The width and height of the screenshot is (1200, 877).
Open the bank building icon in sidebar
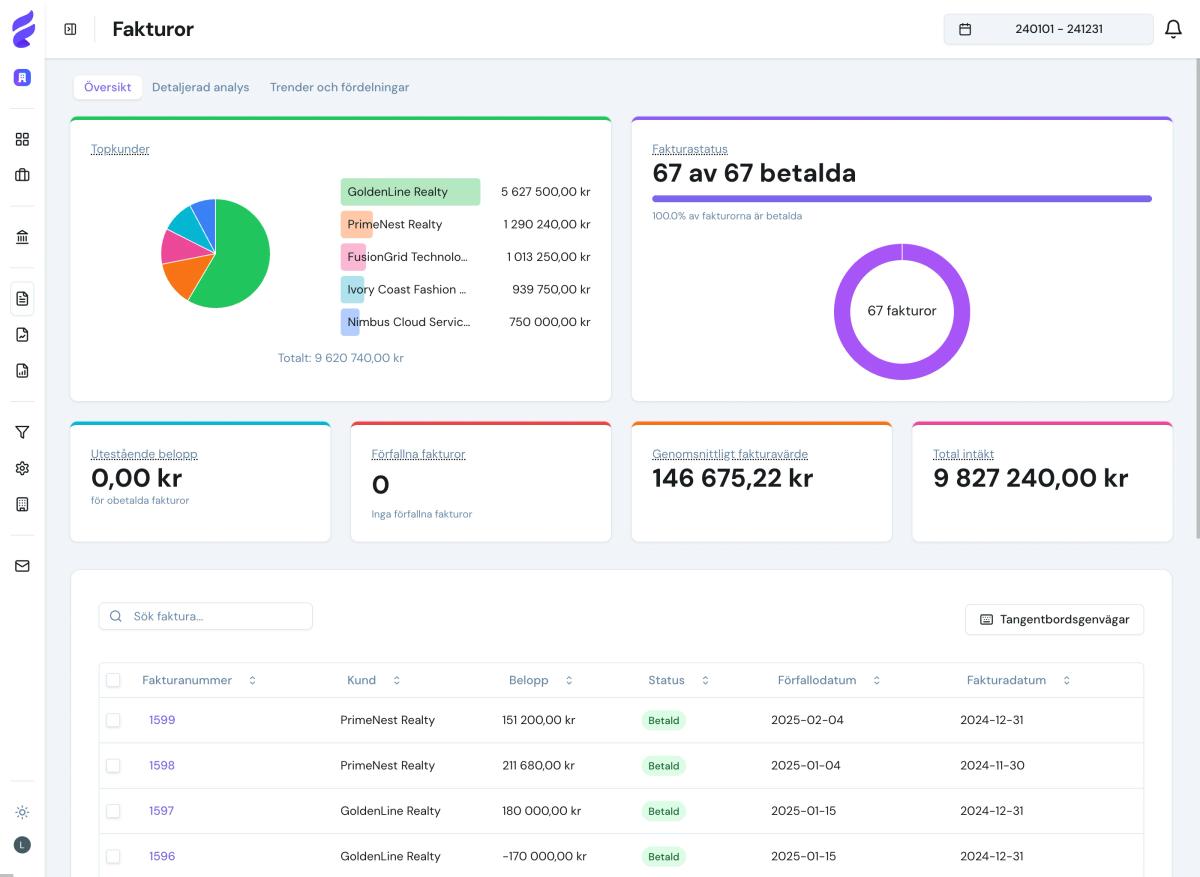click(x=22, y=237)
